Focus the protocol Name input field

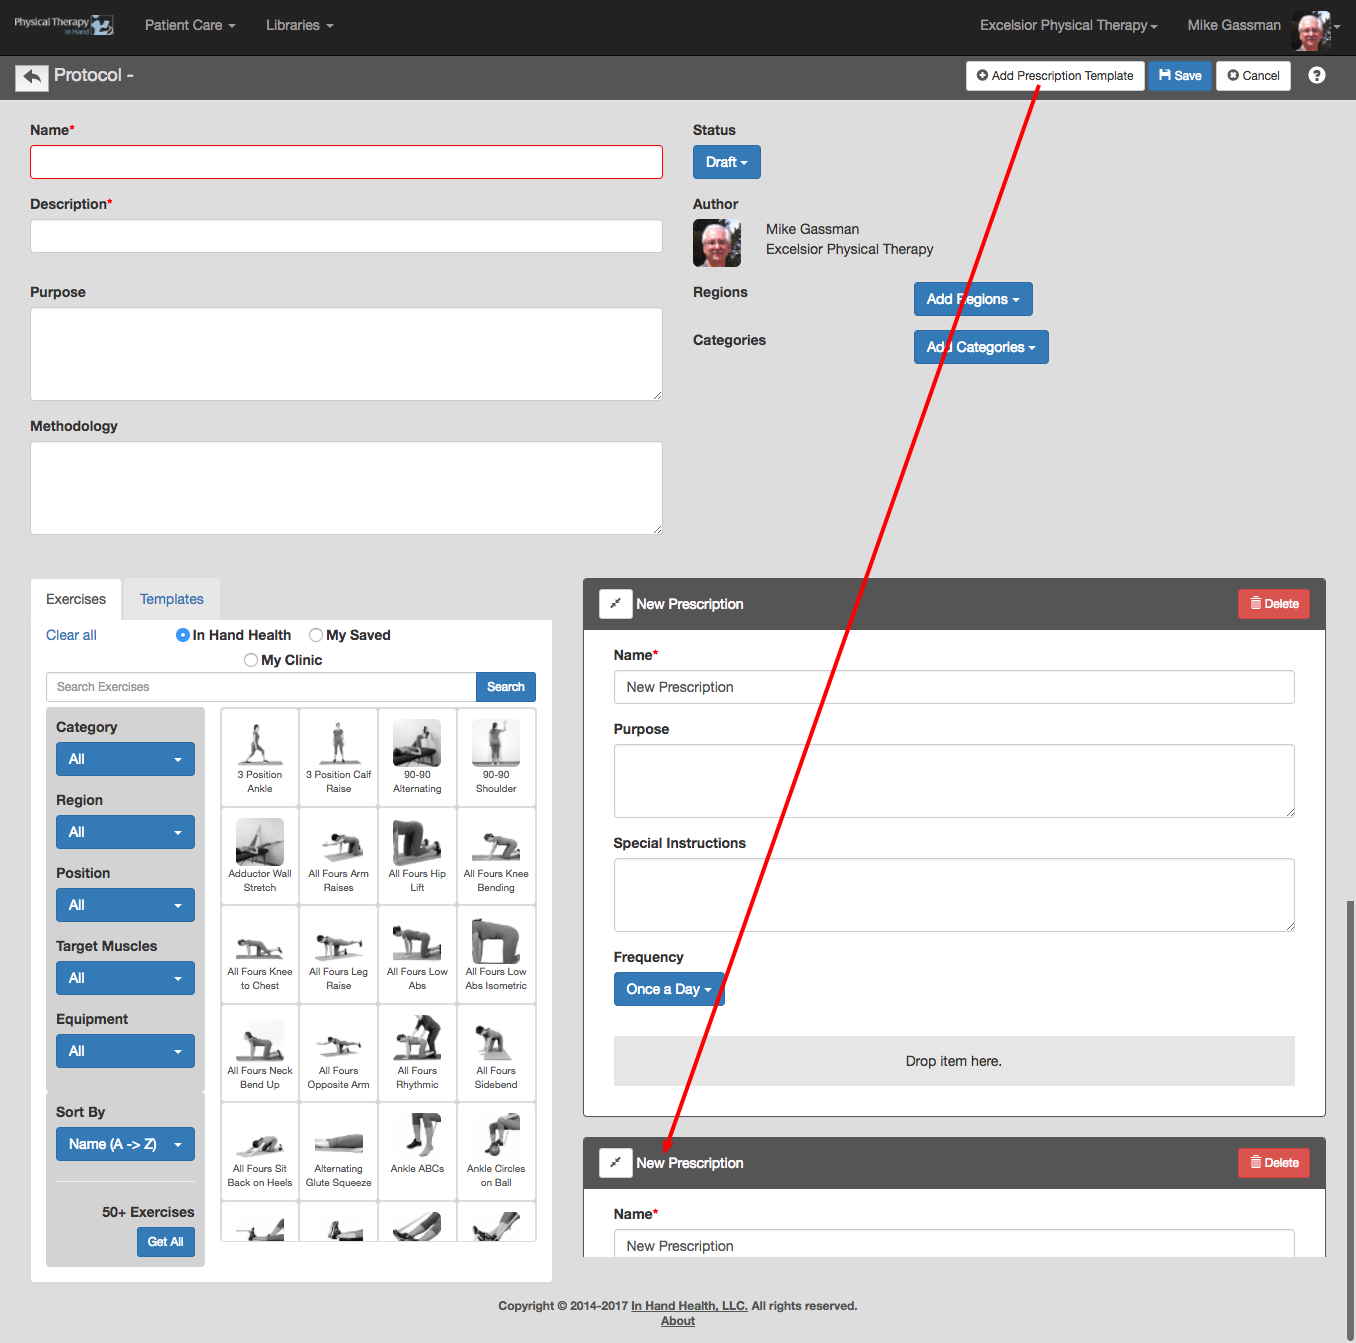(346, 162)
